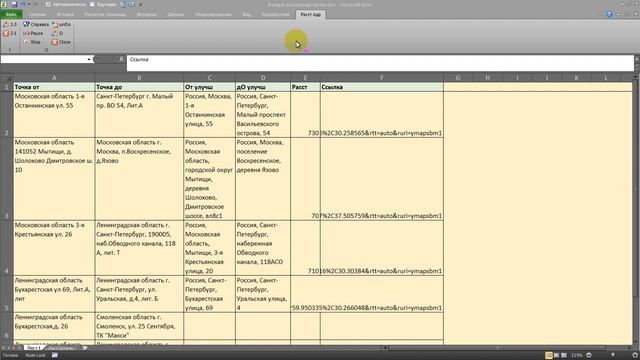Click the select-all corner of the sheet
Screen dimensions: 640x360
(7, 78)
